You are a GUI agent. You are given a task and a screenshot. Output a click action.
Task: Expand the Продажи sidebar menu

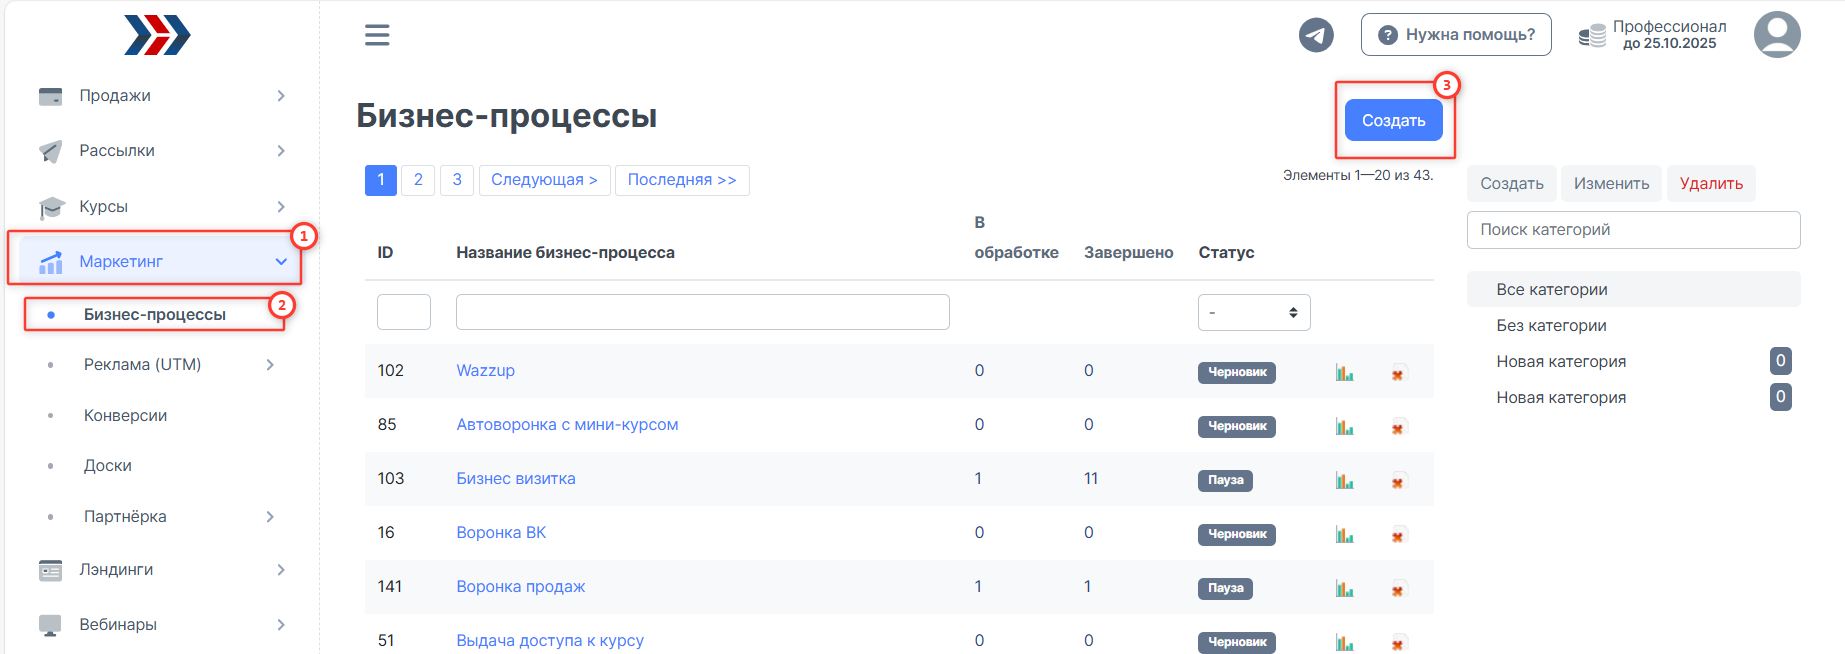point(160,96)
